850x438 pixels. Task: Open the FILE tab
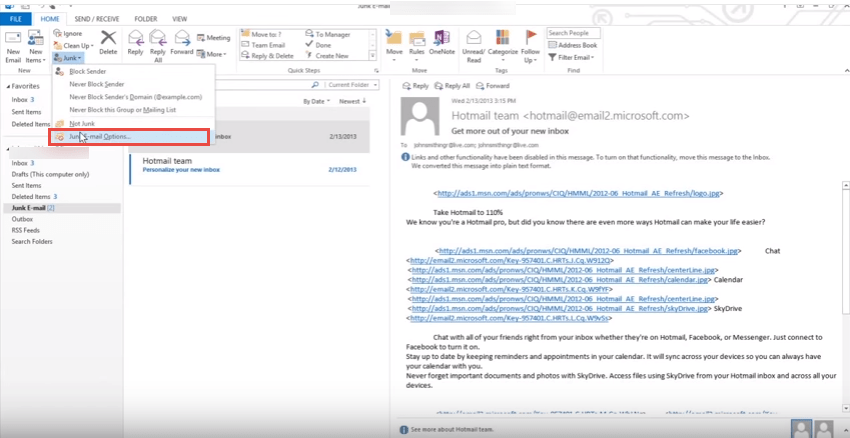point(16,19)
